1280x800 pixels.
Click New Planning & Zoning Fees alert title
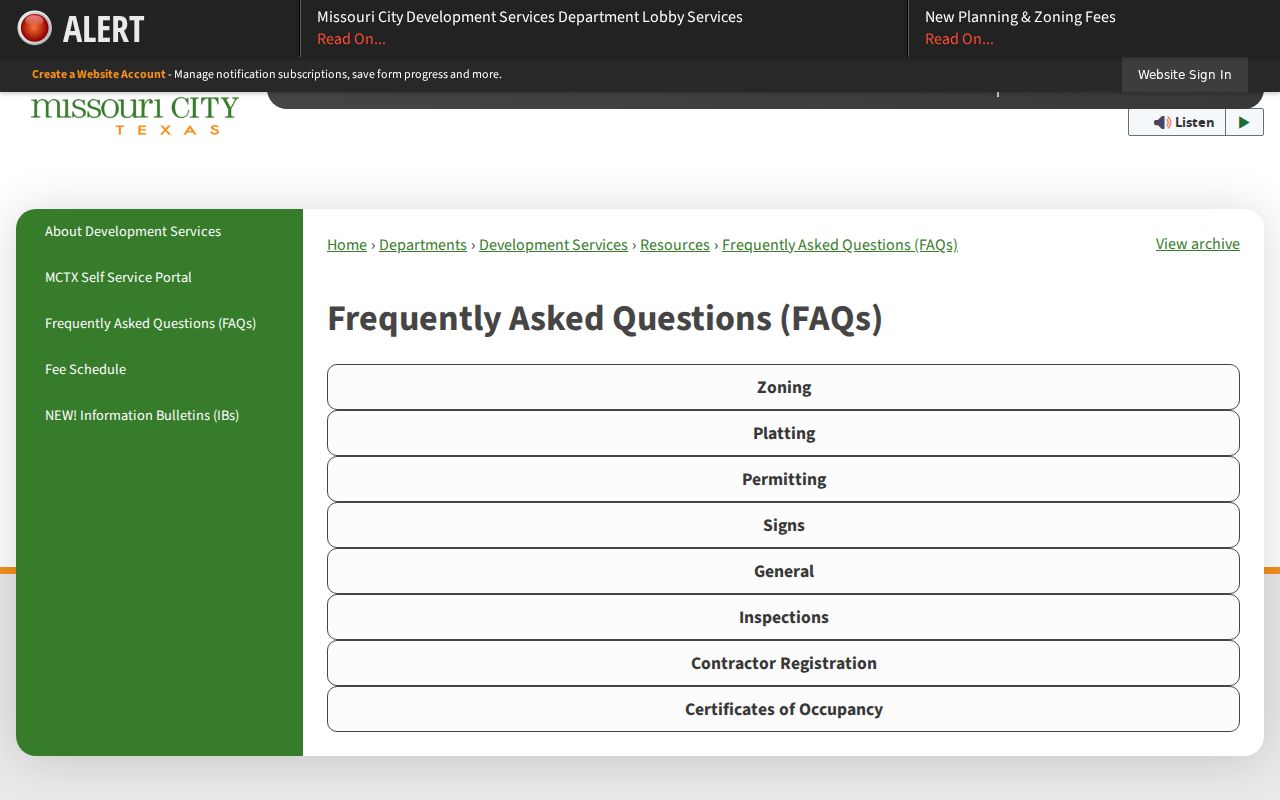point(1020,17)
